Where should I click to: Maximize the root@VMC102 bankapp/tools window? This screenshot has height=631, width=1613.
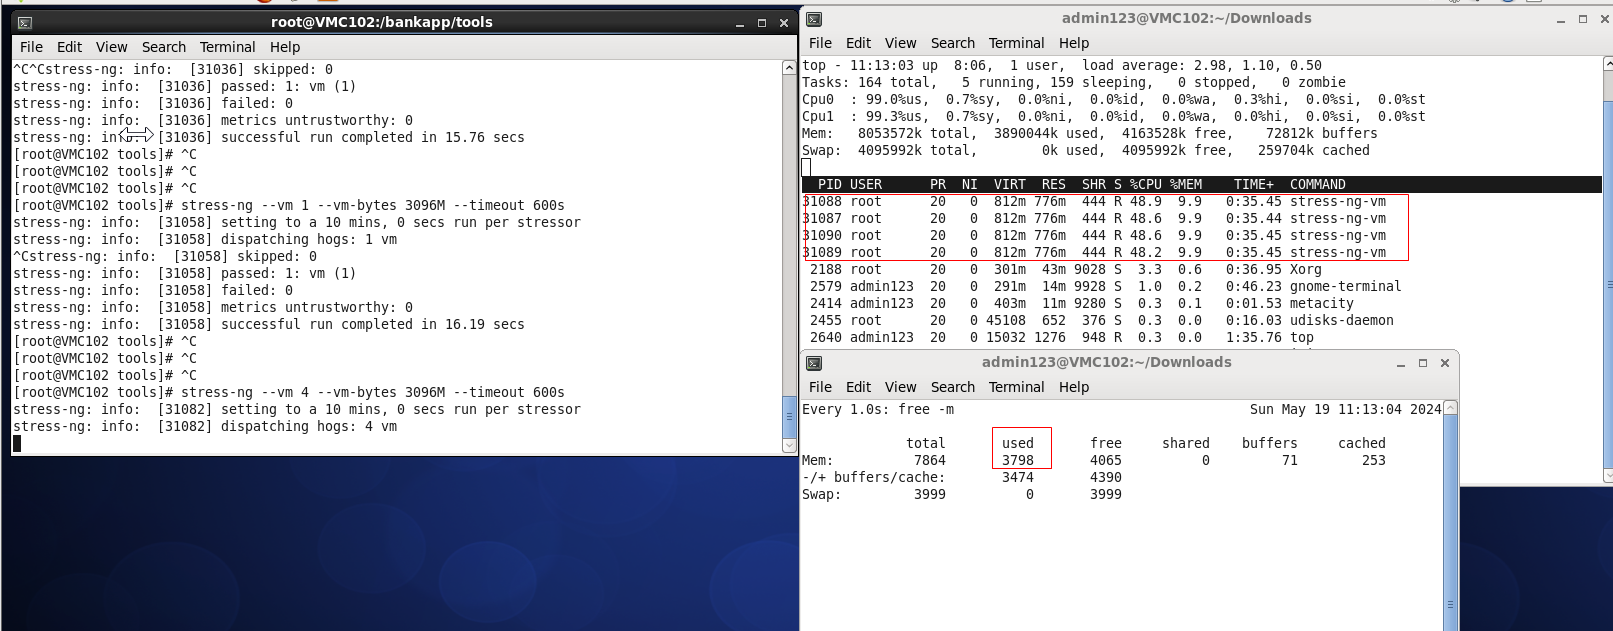(x=761, y=23)
